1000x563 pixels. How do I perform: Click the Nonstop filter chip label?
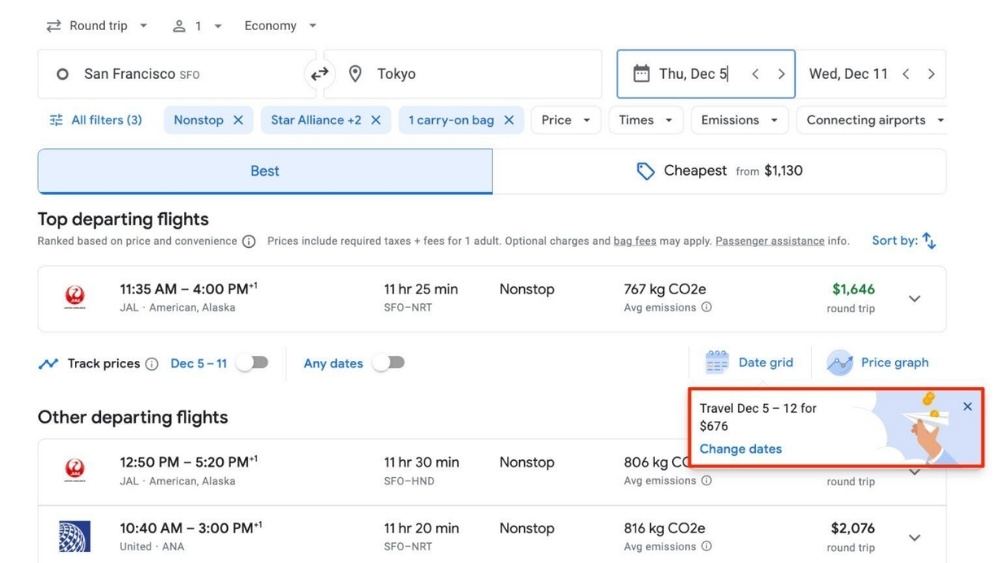[198, 120]
